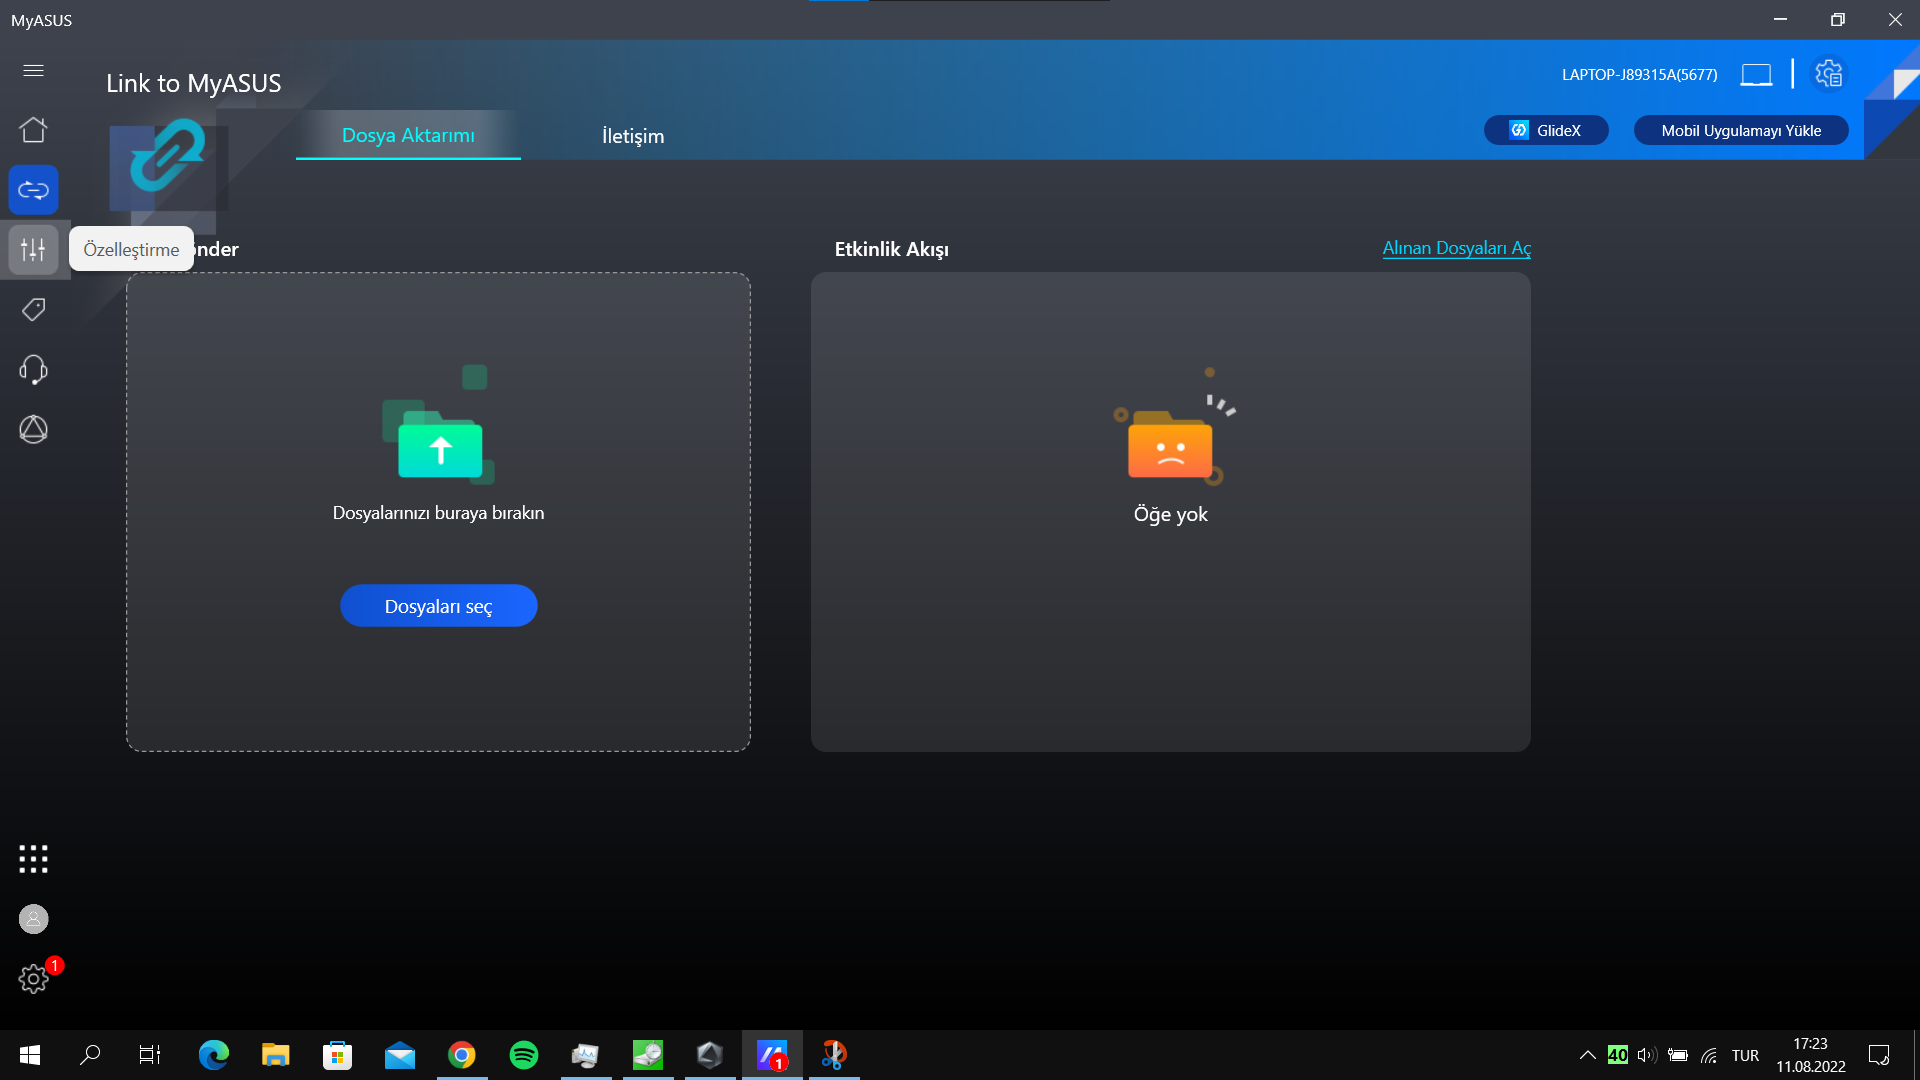Click the laptop device icon in header
The height and width of the screenshot is (1080, 1920).
click(x=1756, y=75)
